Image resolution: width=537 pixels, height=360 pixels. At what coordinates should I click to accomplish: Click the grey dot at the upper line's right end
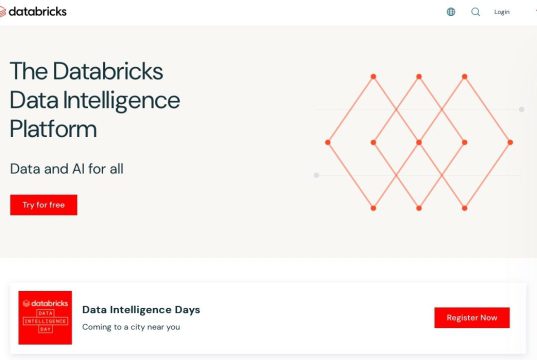(x=521, y=109)
